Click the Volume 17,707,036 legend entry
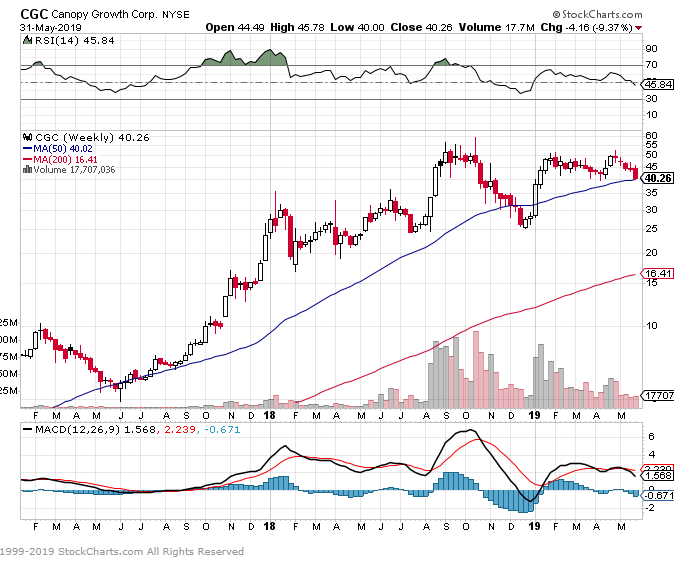700x564 pixels. pyautogui.click(x=74, y=170)
